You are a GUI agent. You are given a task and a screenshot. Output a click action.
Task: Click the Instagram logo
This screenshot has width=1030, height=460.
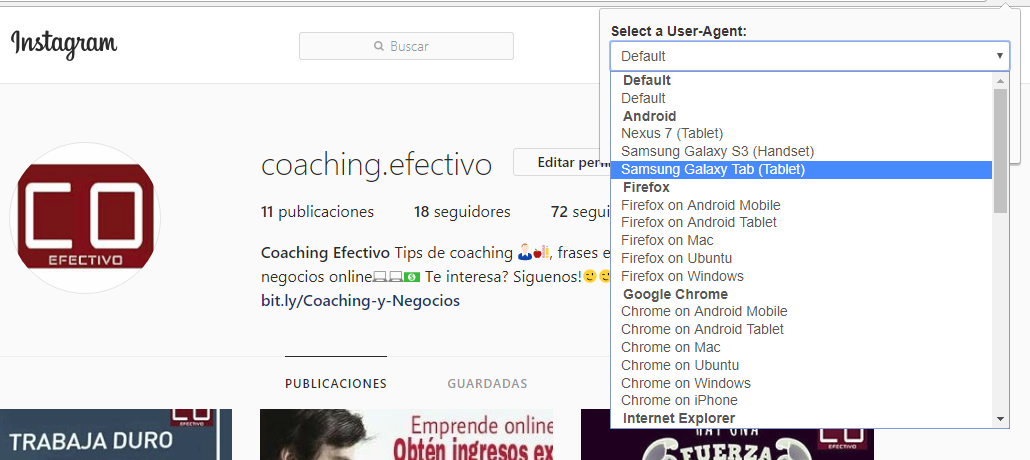64,44
